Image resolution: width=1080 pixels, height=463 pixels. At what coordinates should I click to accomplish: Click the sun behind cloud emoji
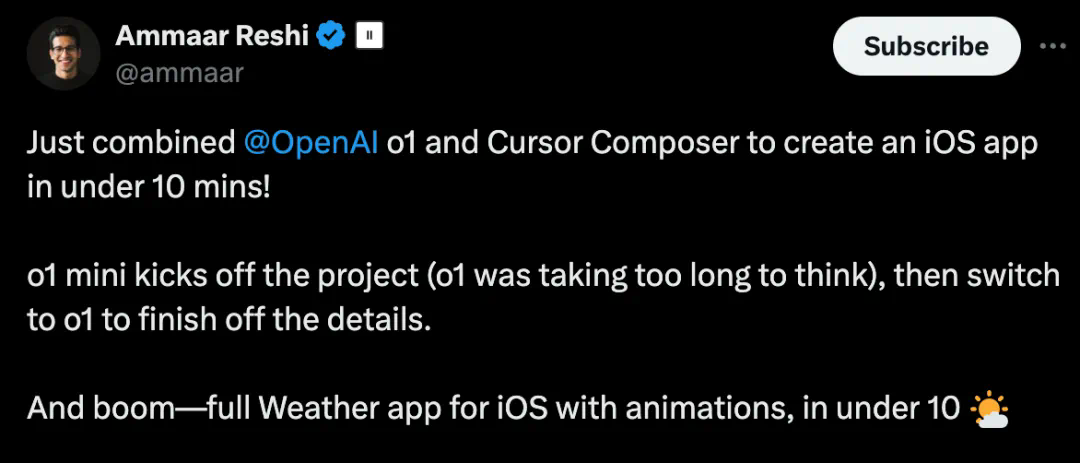point(990,409)
